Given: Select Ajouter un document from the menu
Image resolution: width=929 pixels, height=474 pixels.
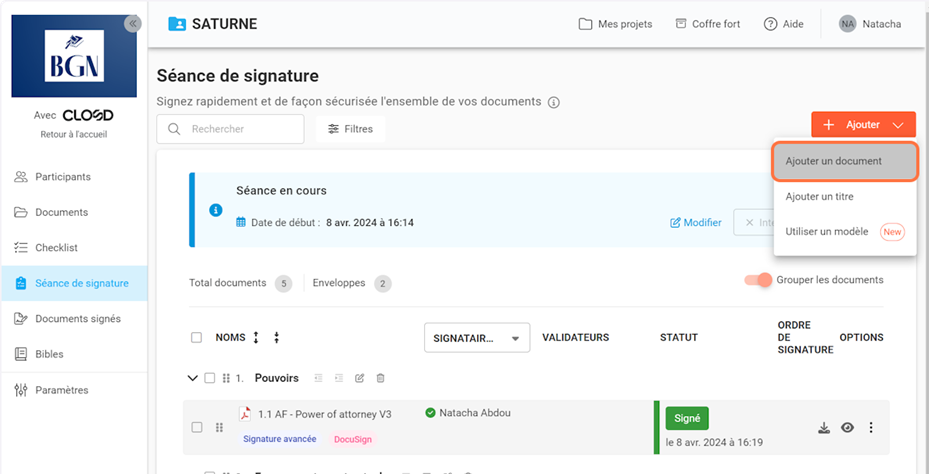Looking at the screenshot, I should pos(845,161).
